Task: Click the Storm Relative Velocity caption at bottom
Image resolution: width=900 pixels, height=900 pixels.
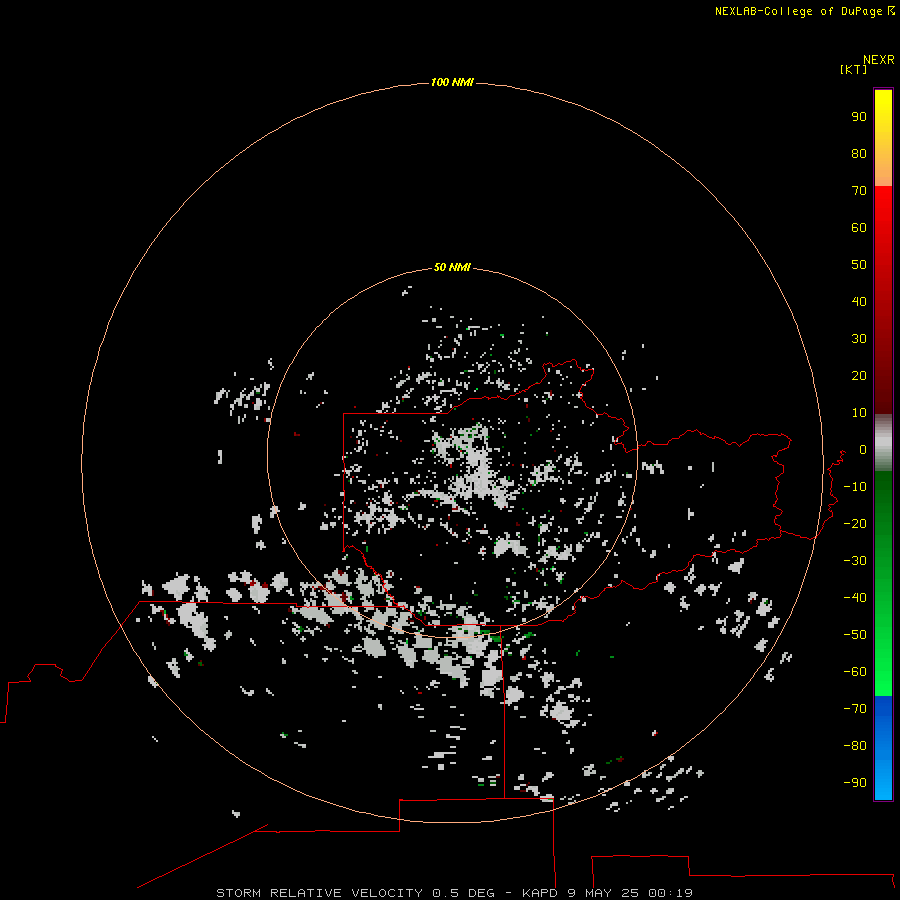Action: click(x=455, y=893)
